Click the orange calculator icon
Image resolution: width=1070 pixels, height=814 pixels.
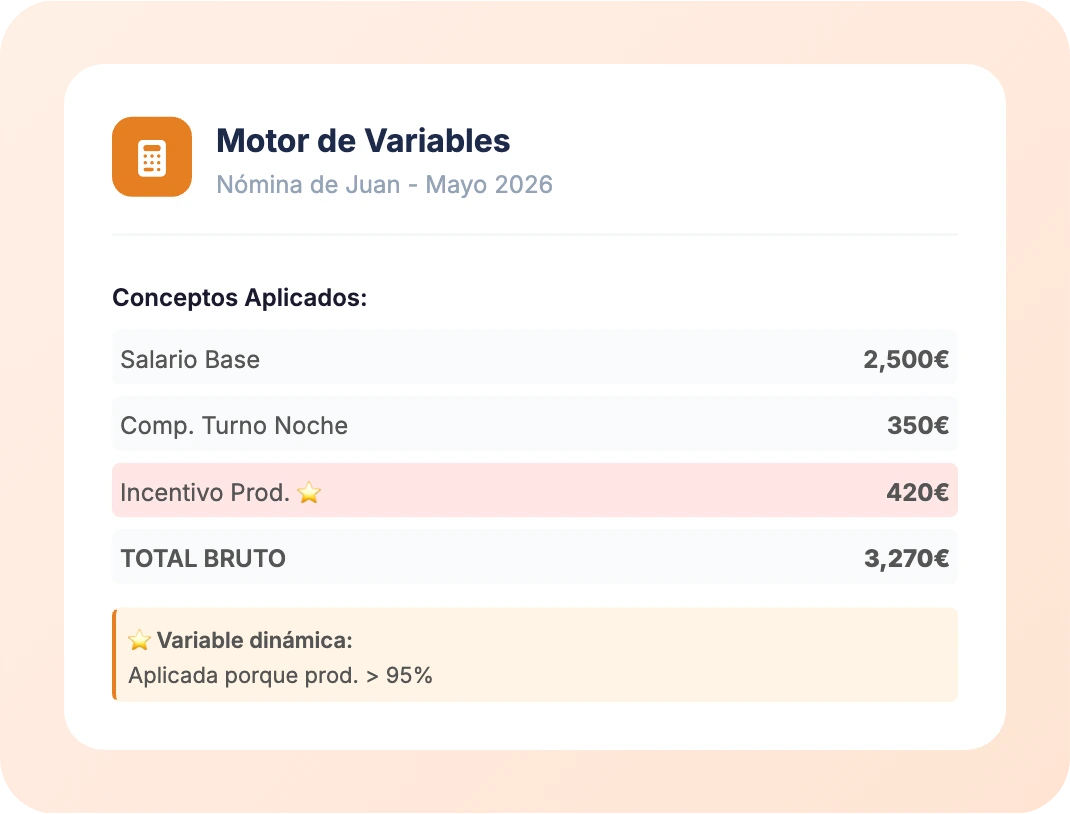pos(152,157)
